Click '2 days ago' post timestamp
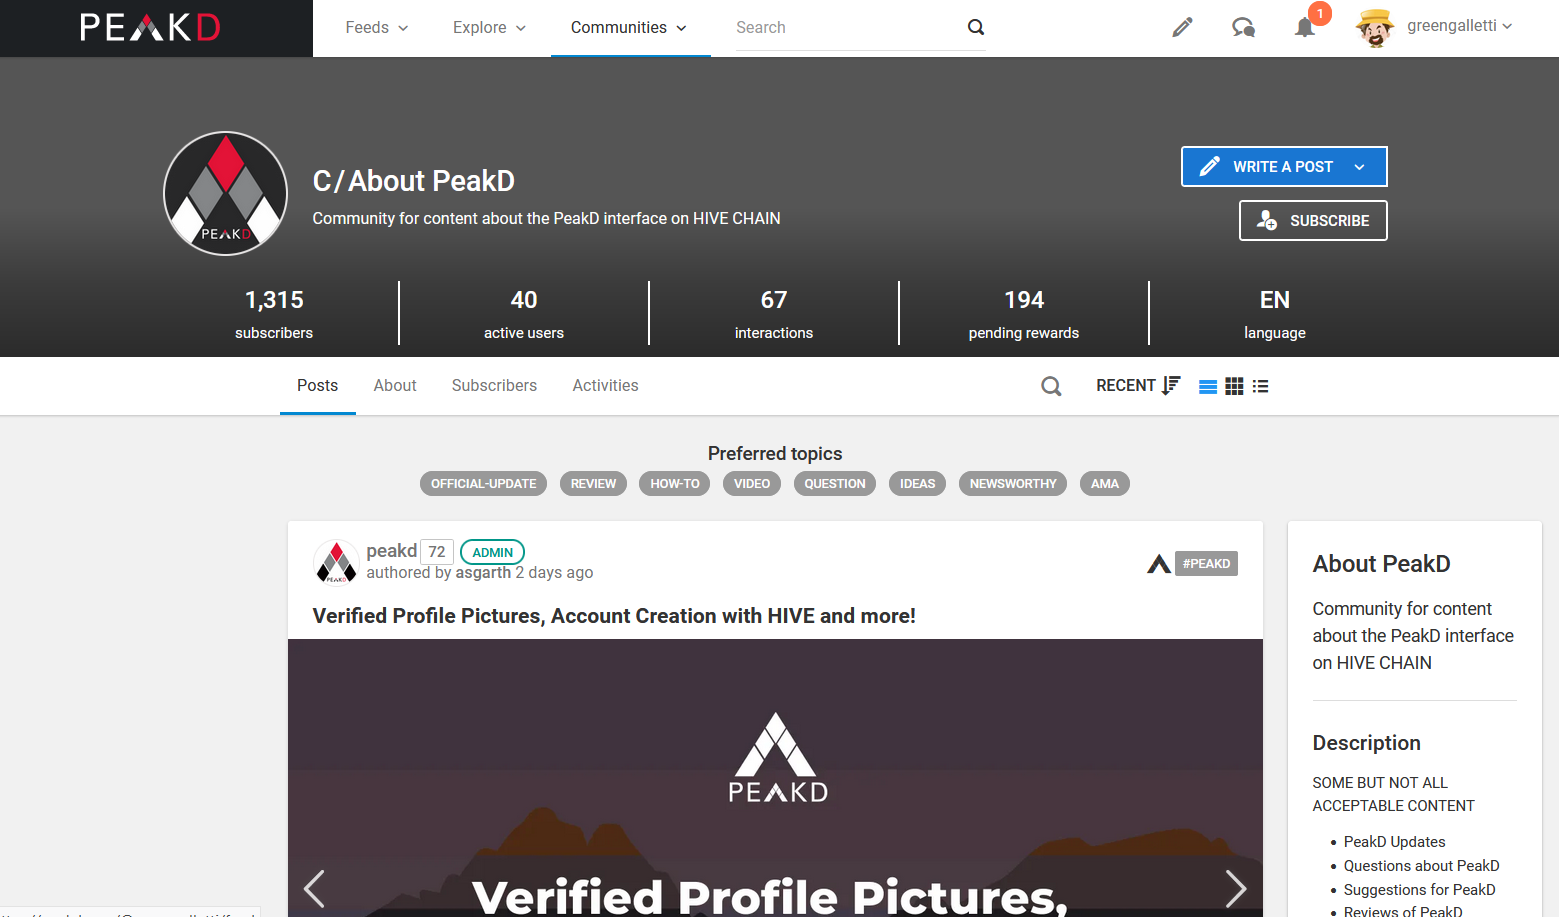The width and height of the screenshot is (1559, 917). [554, 573]
